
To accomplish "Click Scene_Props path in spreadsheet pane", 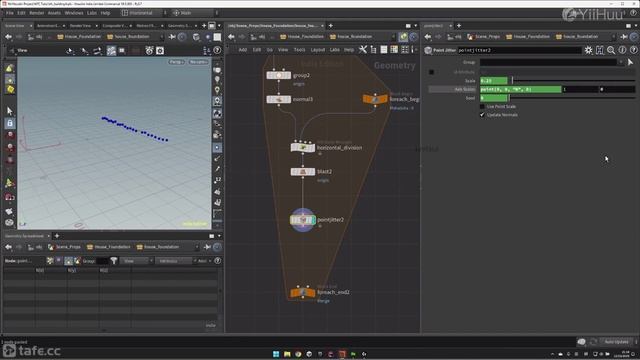I will pos(64,247).
